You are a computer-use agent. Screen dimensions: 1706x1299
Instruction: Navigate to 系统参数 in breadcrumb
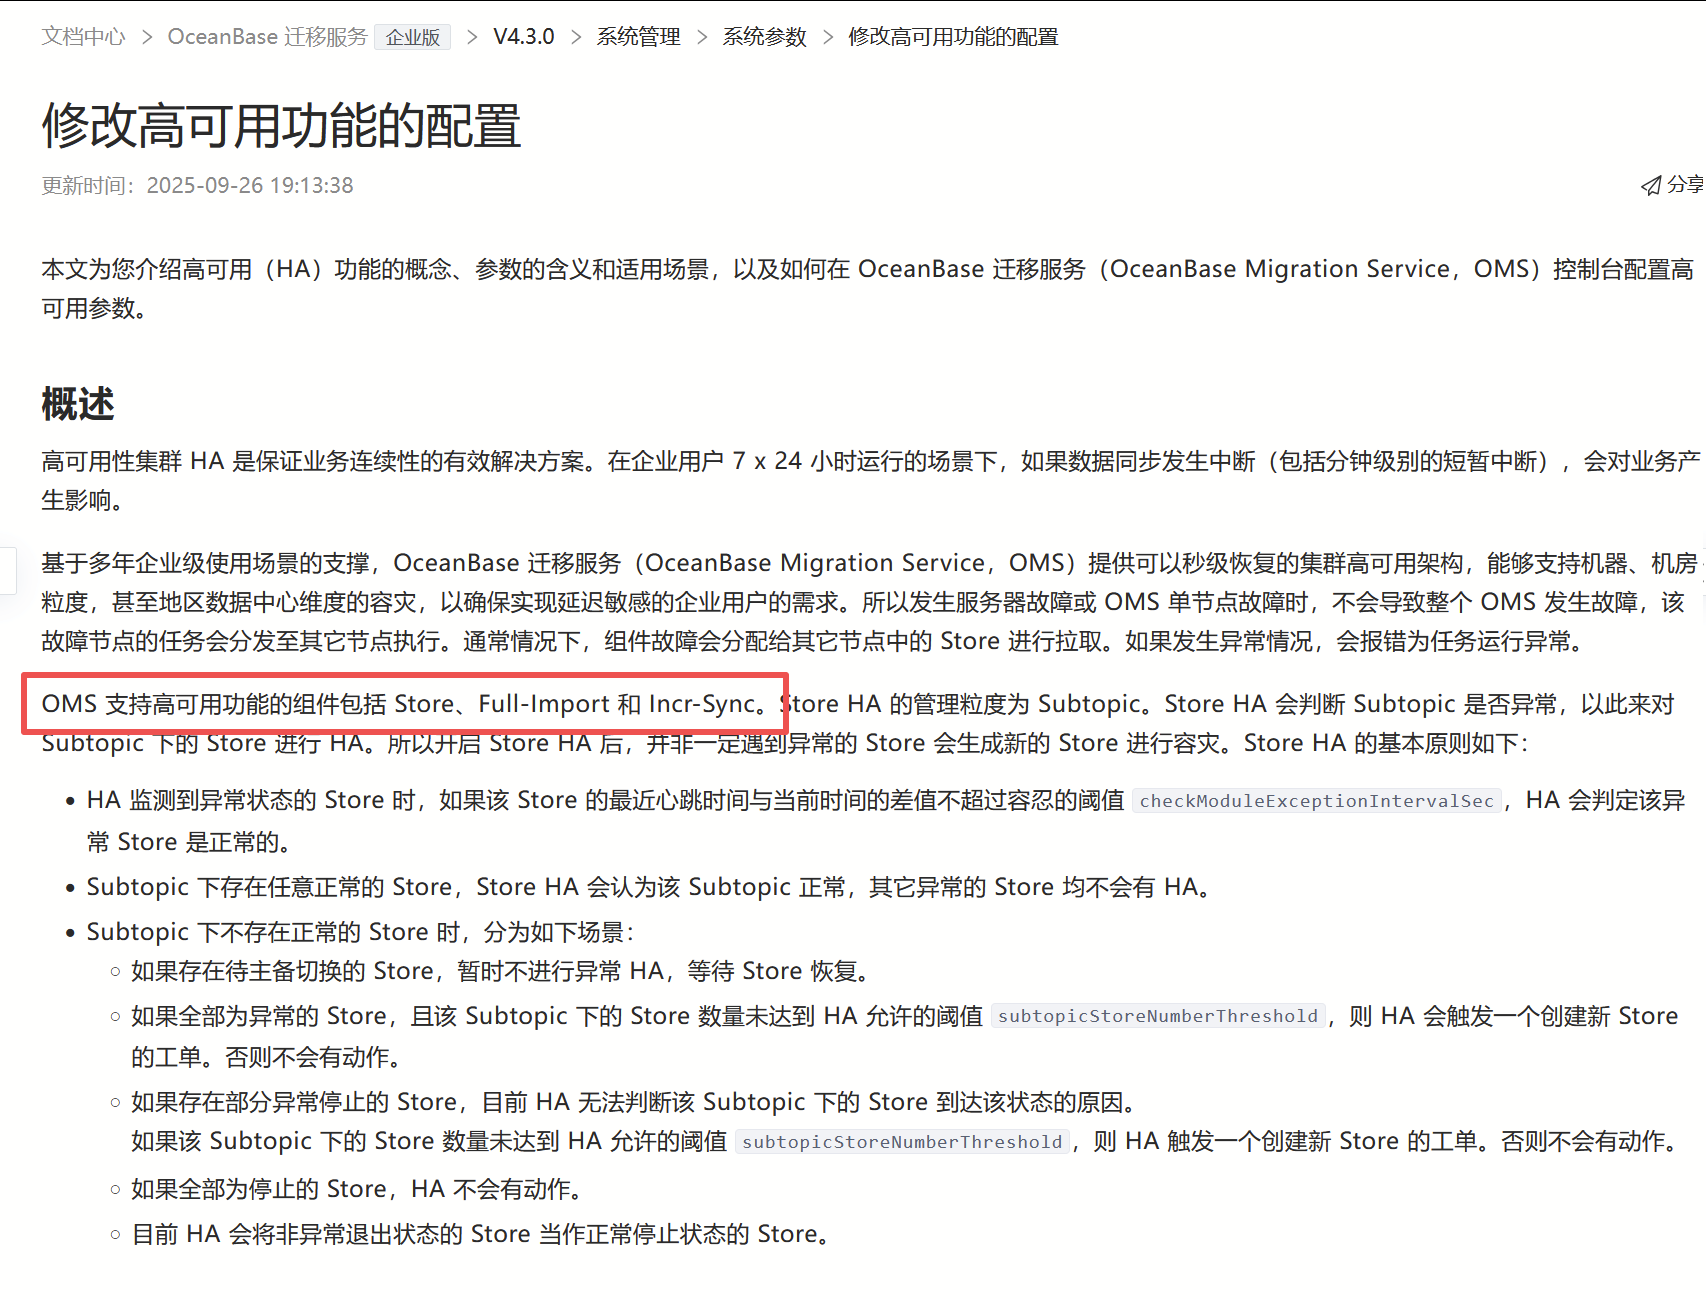click(x=764, y=37)
